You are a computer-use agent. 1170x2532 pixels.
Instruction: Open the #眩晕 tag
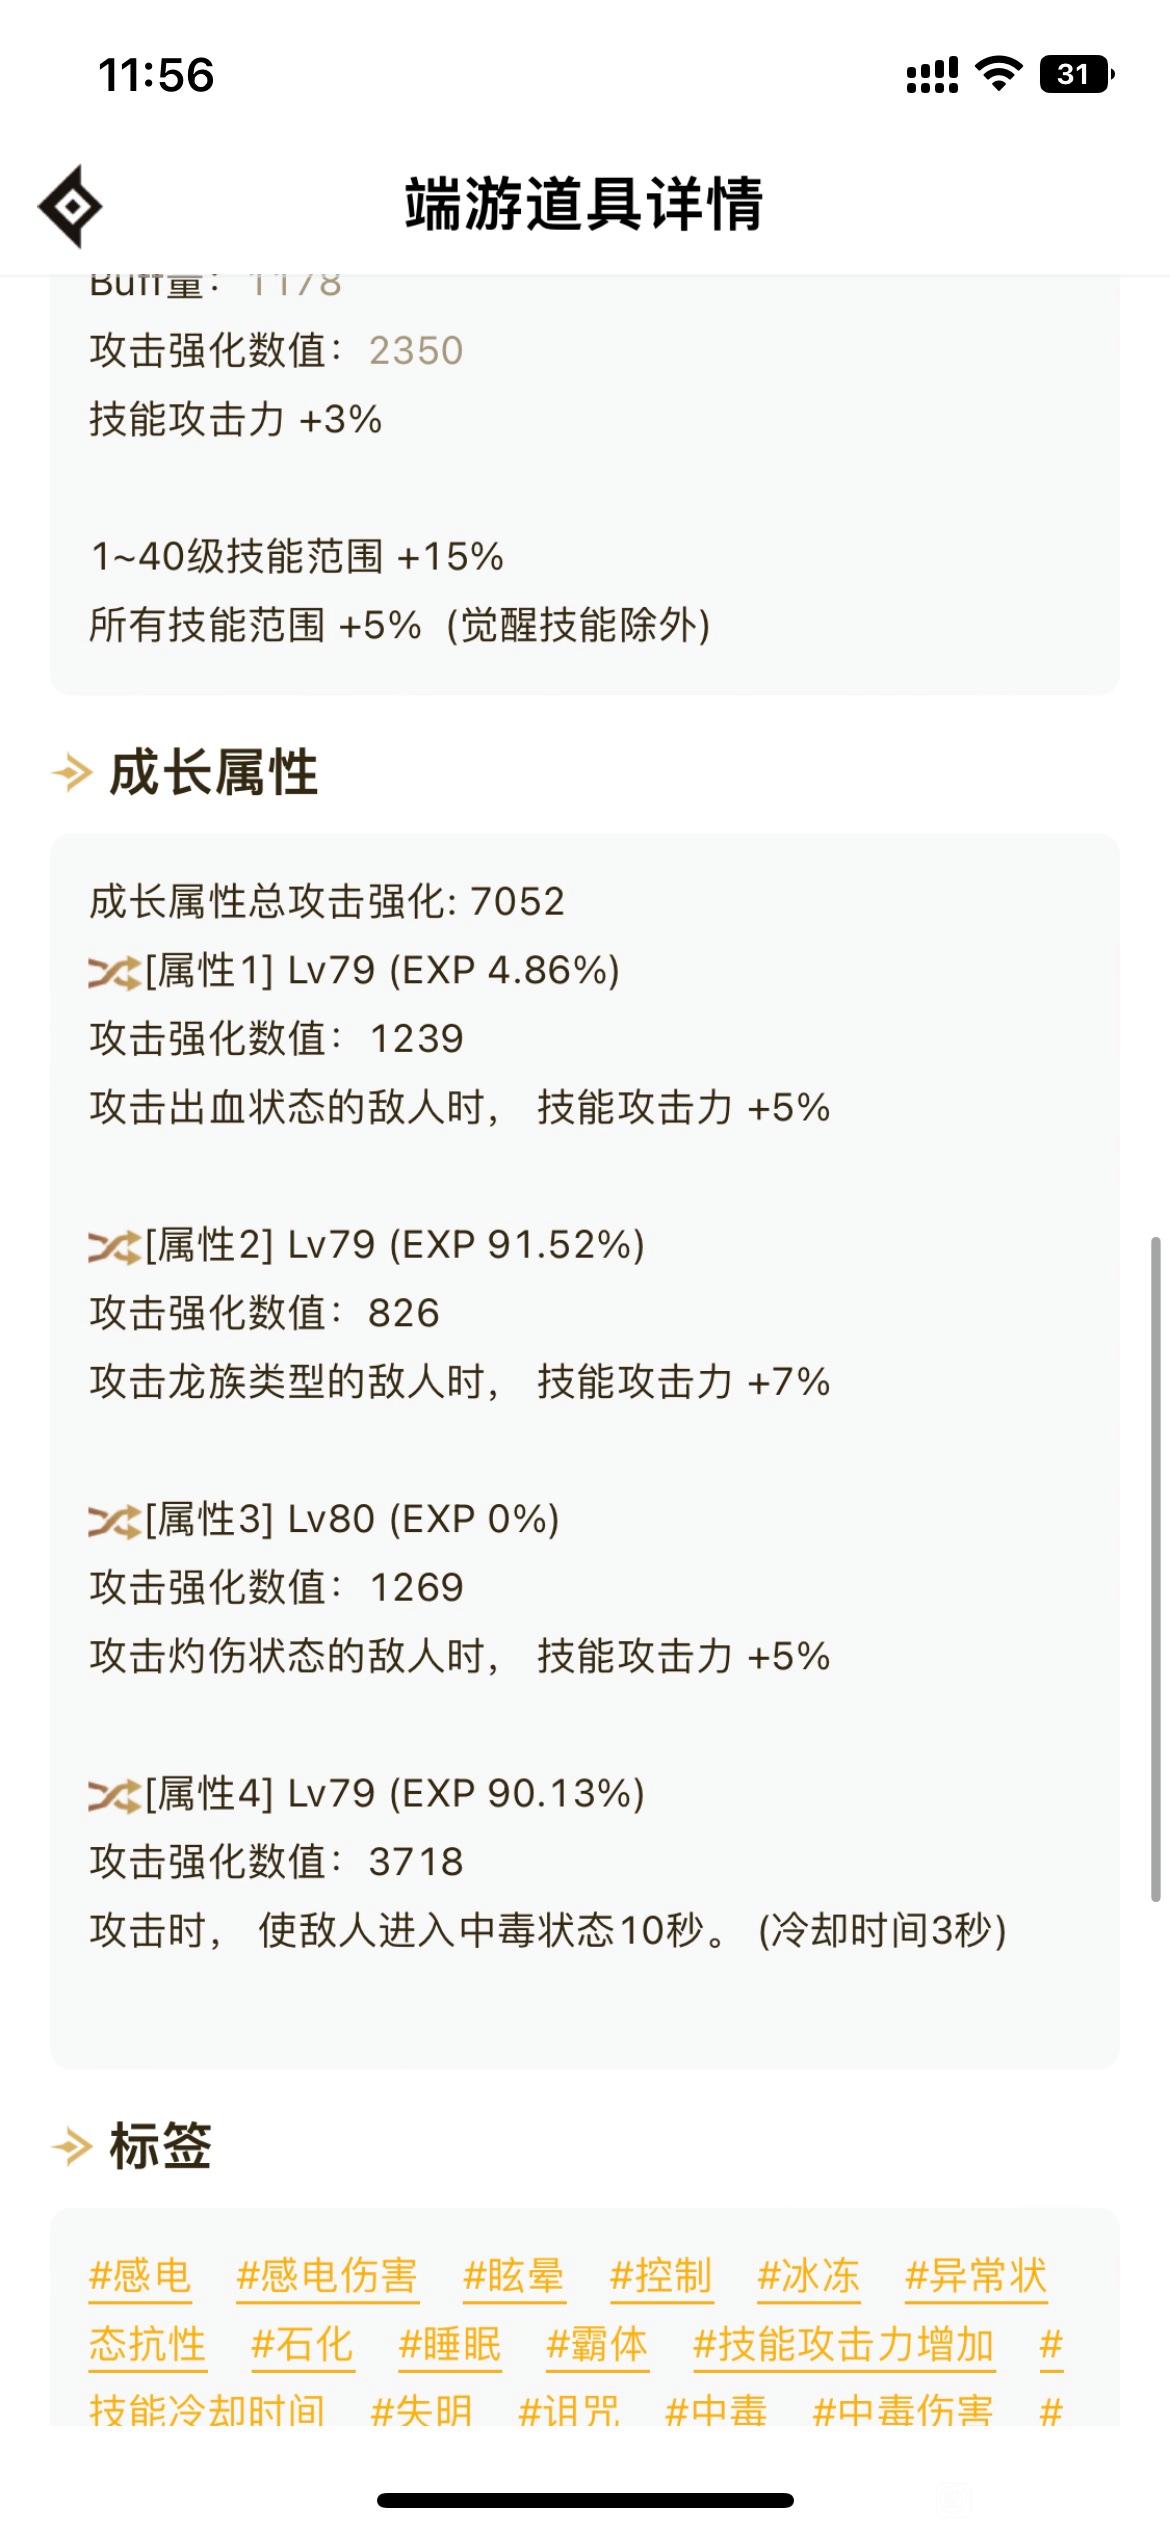click(x=514, y=2275)
